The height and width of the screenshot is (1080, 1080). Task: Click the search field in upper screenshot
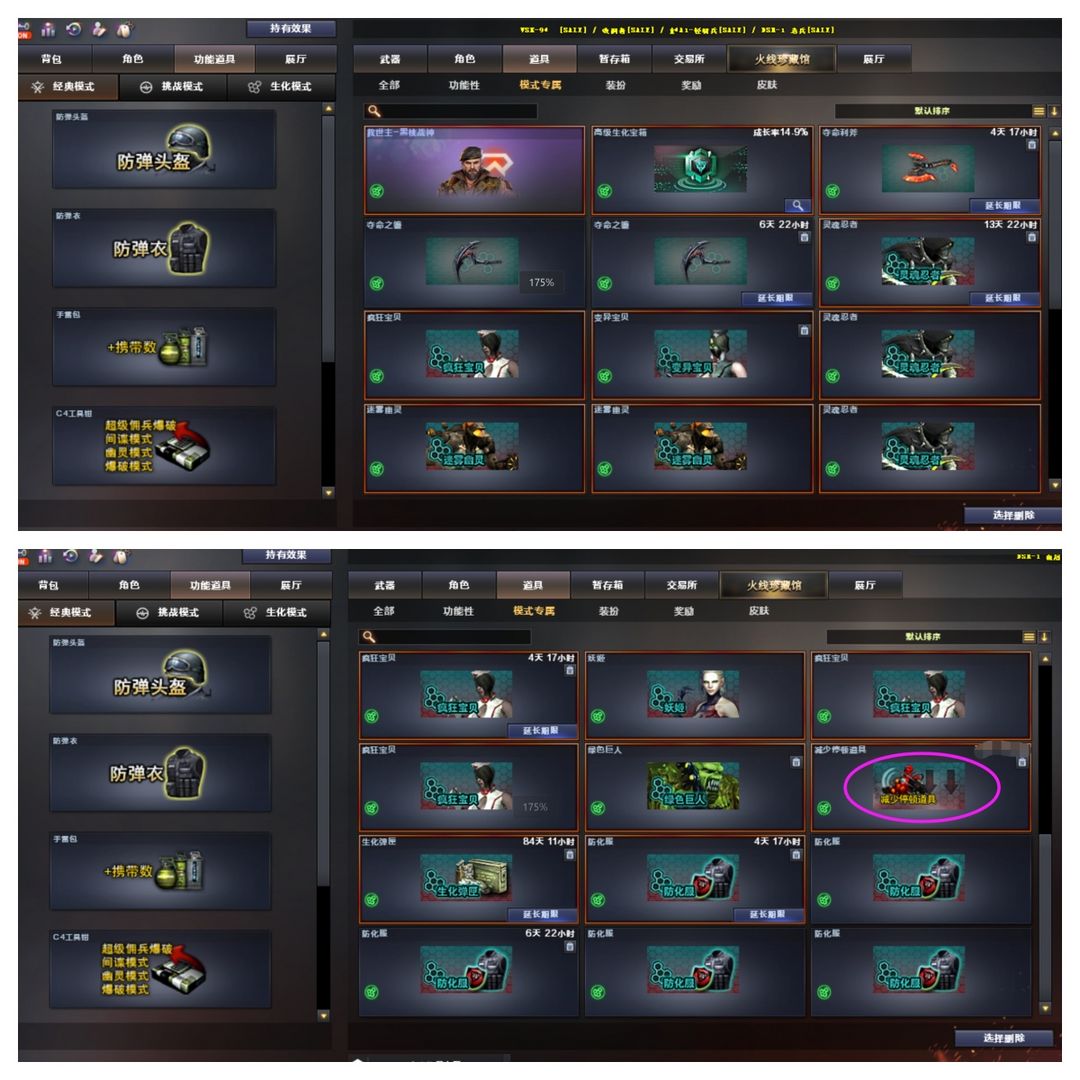click(x=450, y=111)
